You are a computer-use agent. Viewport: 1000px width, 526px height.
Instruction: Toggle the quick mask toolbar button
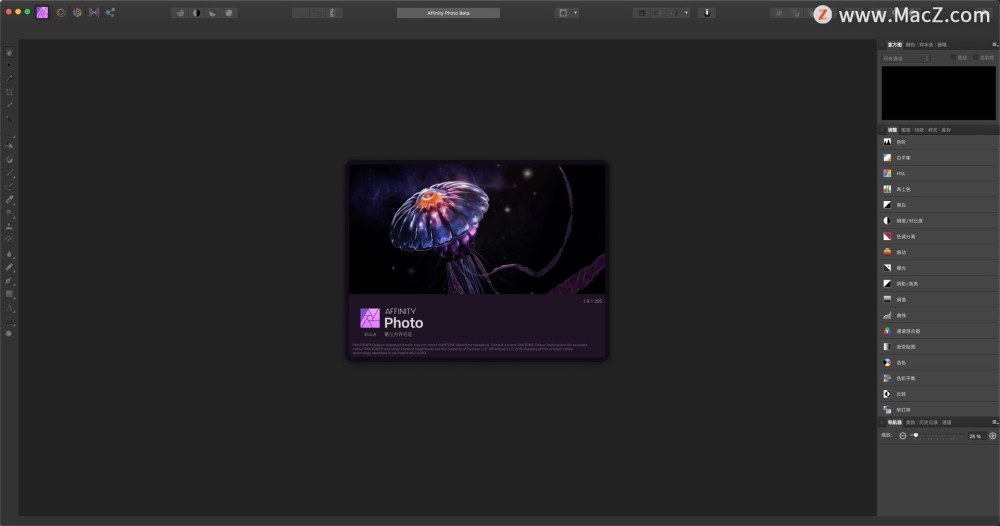click(x=563, y=13)
